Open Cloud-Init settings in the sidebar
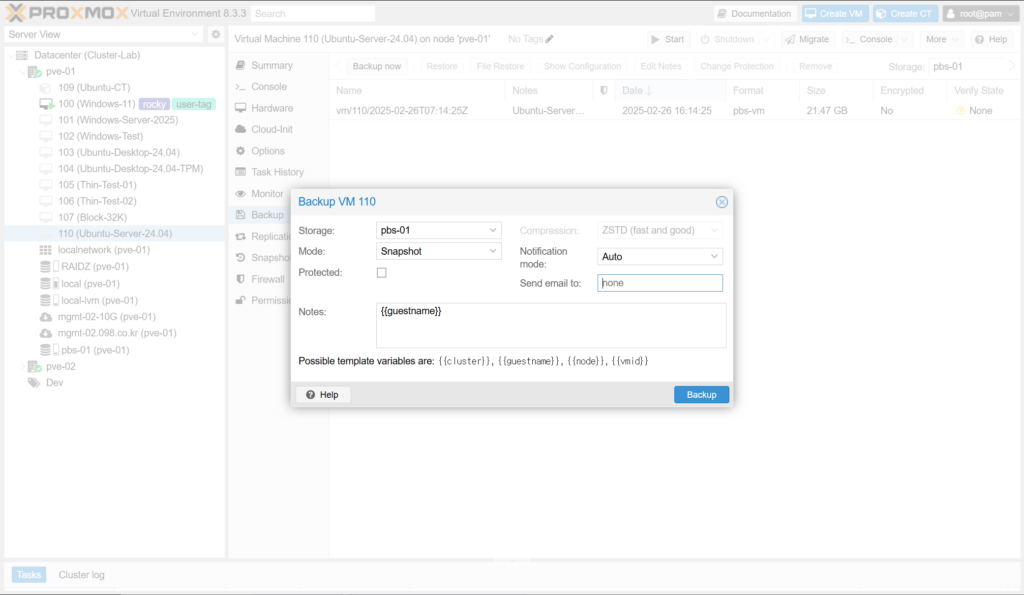 click(271, 129)
